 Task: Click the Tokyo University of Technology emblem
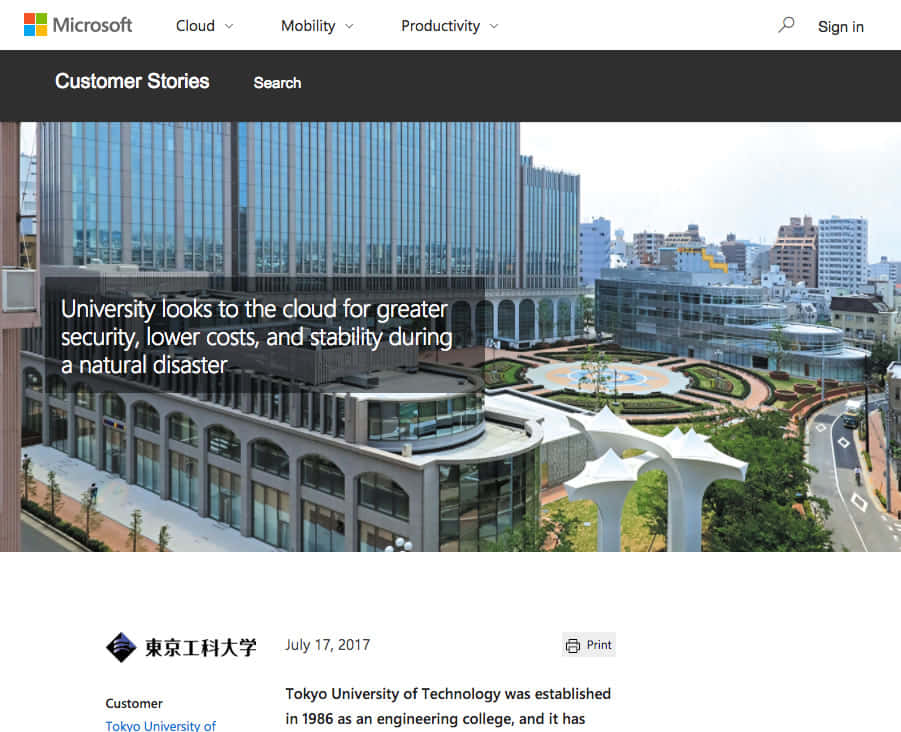121,647
